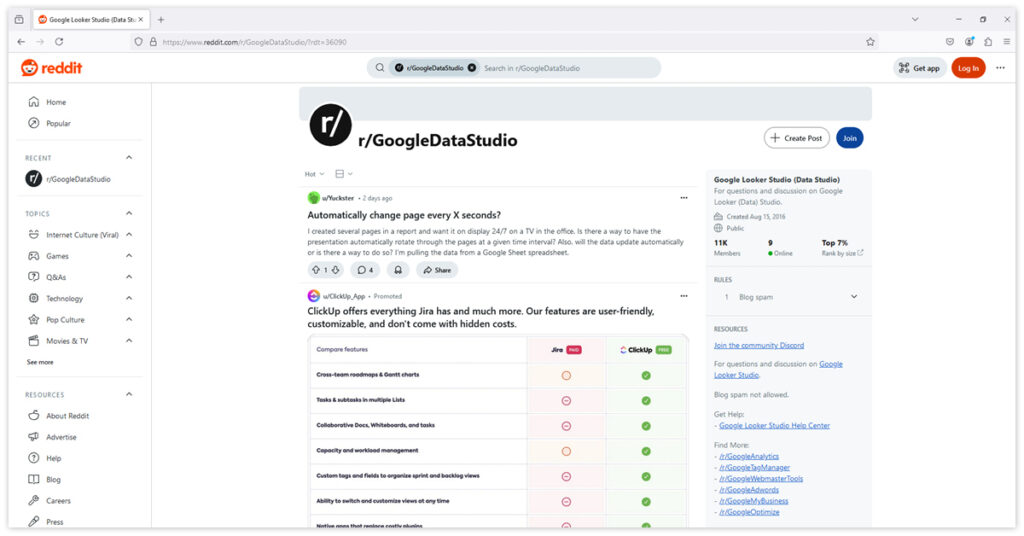
Task: Go to Popular in the sidebar
Action: pos(58,123)
